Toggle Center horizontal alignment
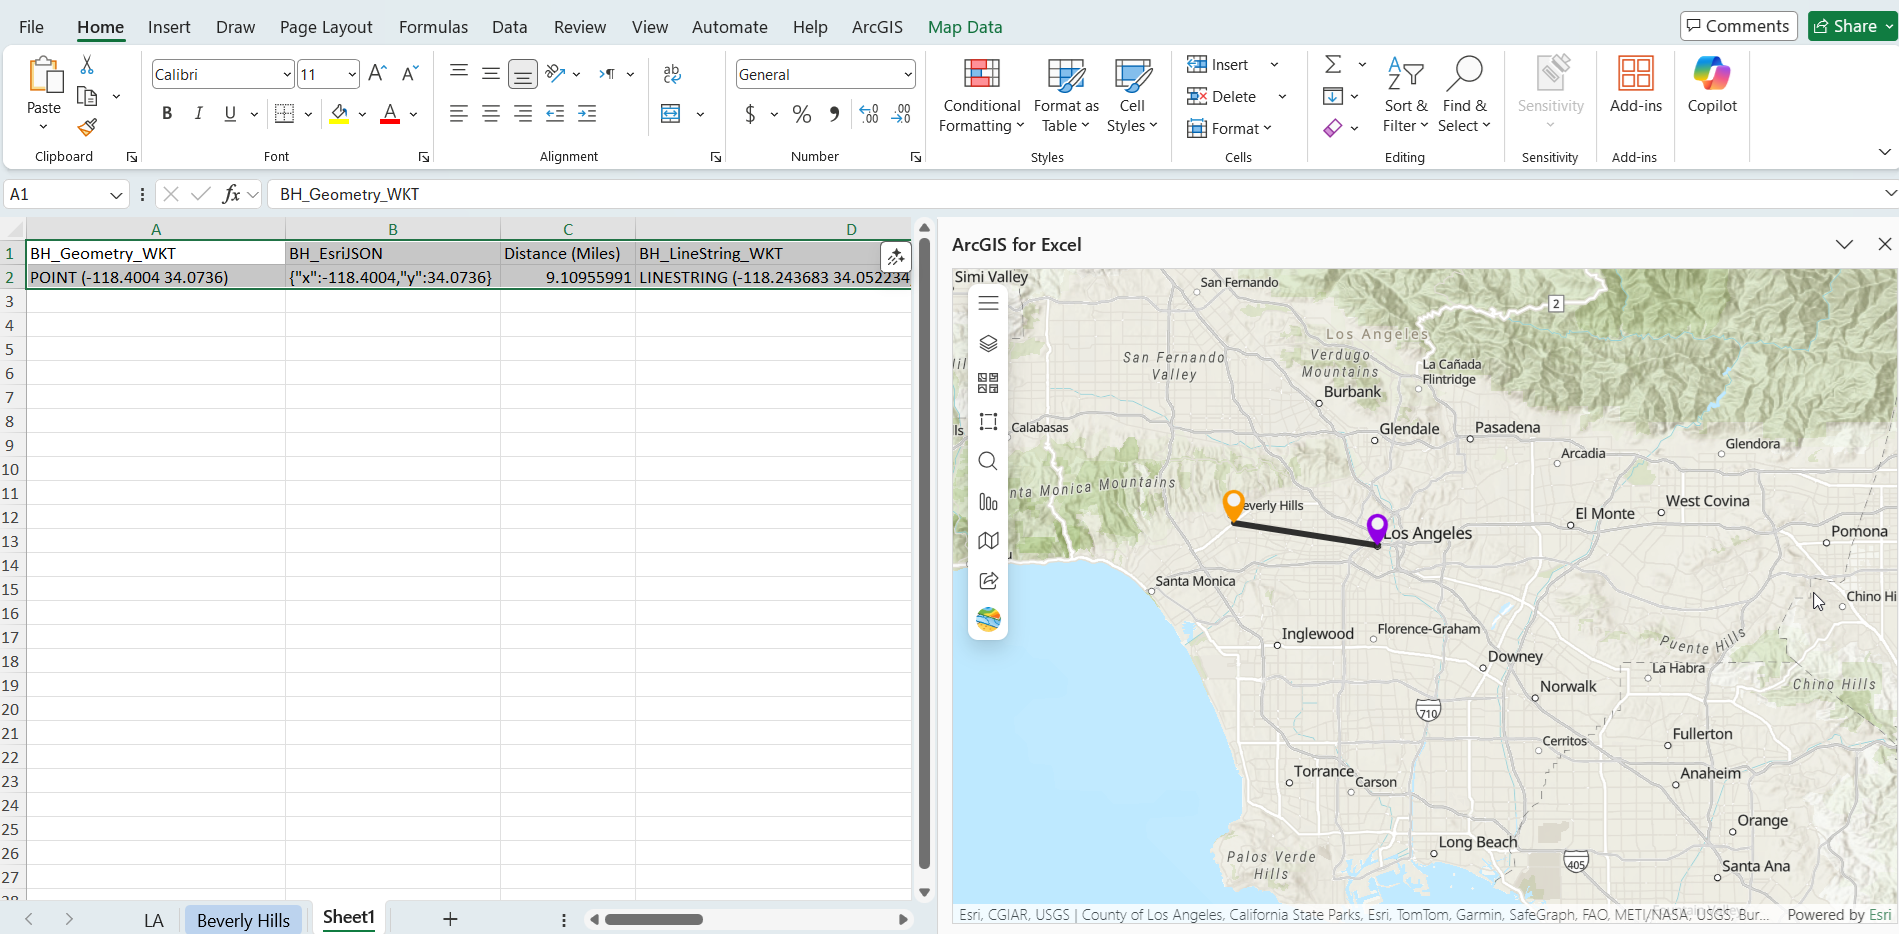This screenshot has width=1899, height=934. click(x=490, y=114)
